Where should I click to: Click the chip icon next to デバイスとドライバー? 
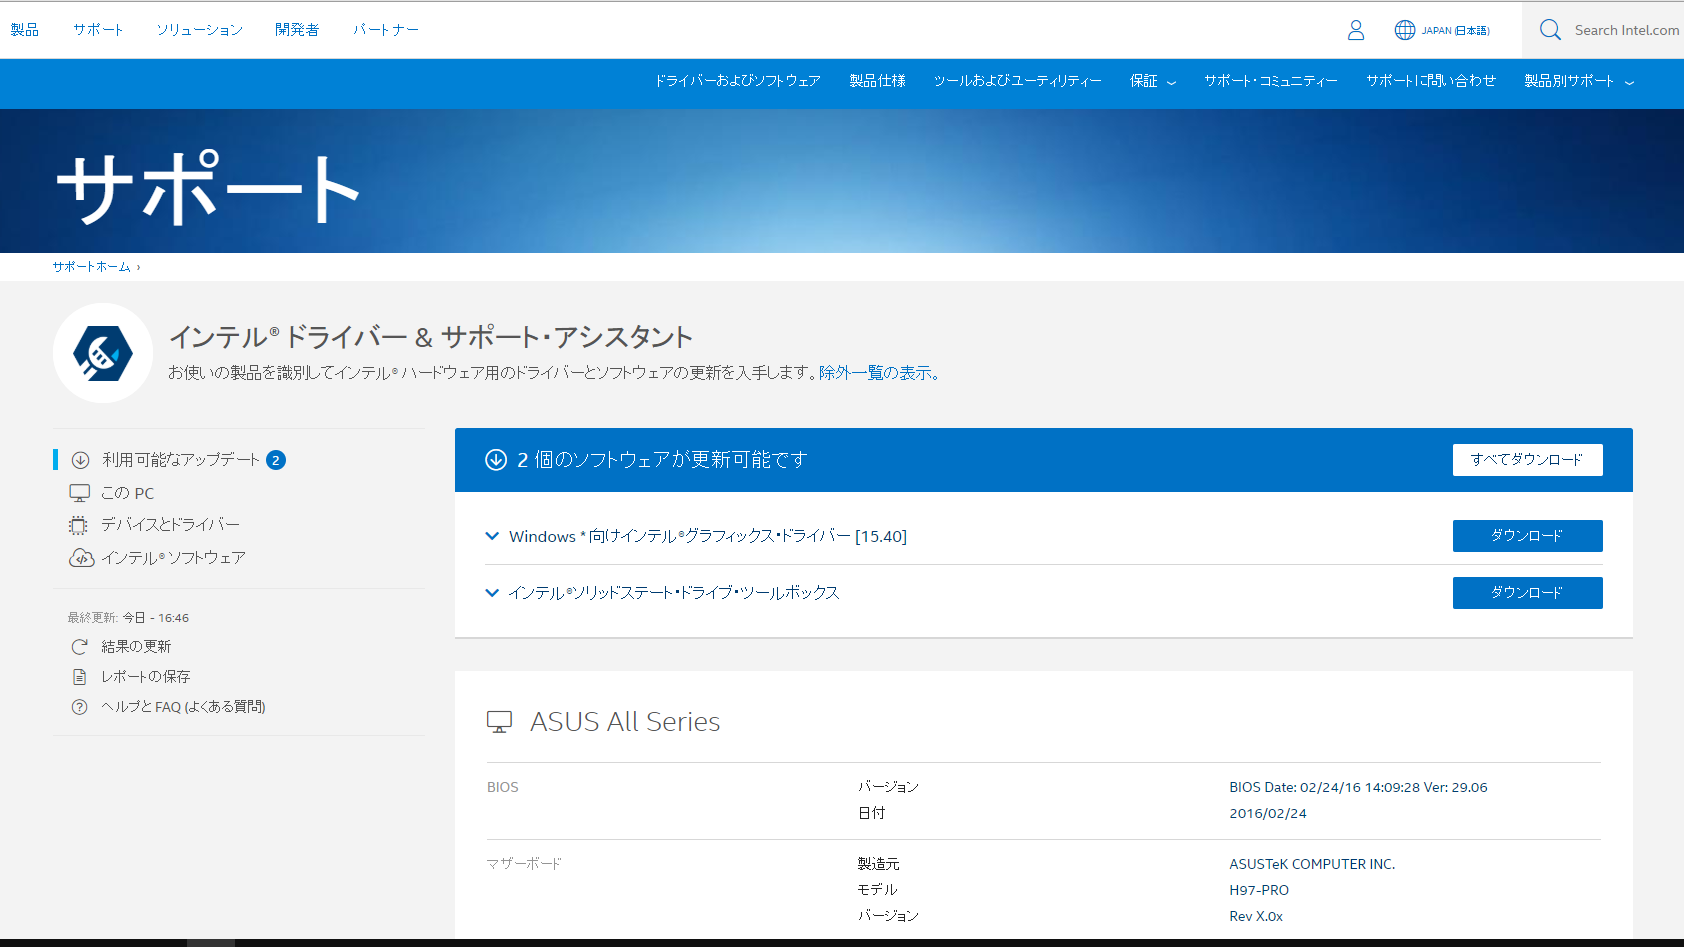(x=78, y=525)
